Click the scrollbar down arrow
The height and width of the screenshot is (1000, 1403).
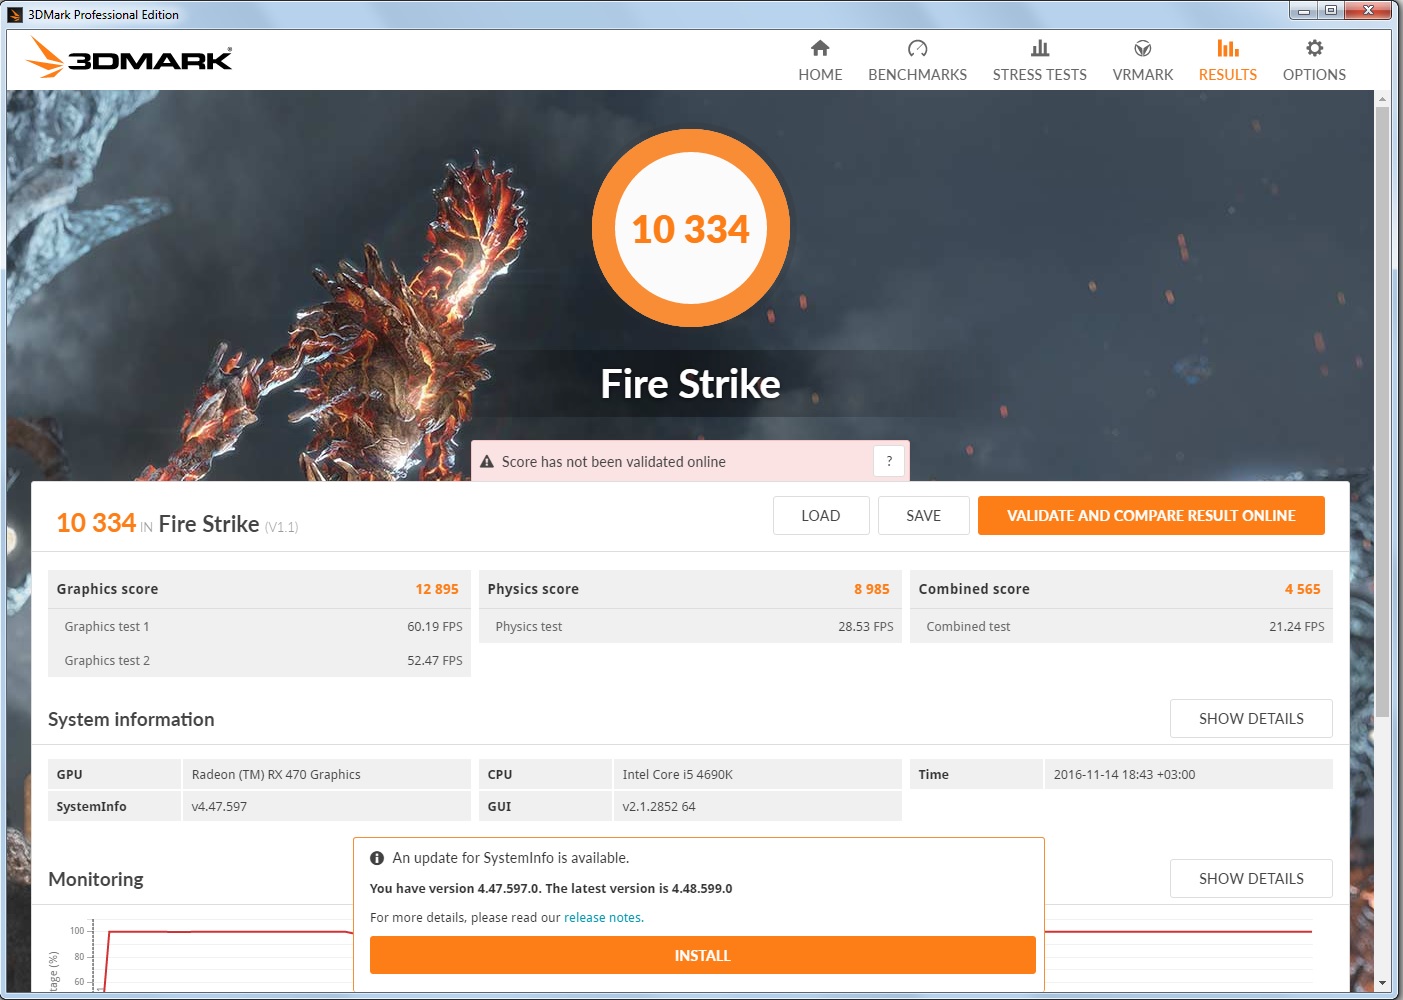[x=1382, y=983]
